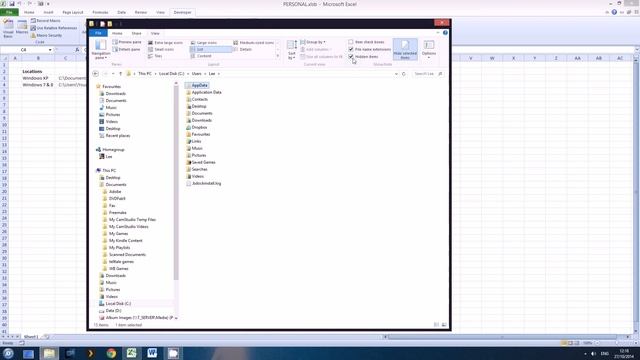
Task: Open address bar history dropdown arrow
Action: (396, 74)
